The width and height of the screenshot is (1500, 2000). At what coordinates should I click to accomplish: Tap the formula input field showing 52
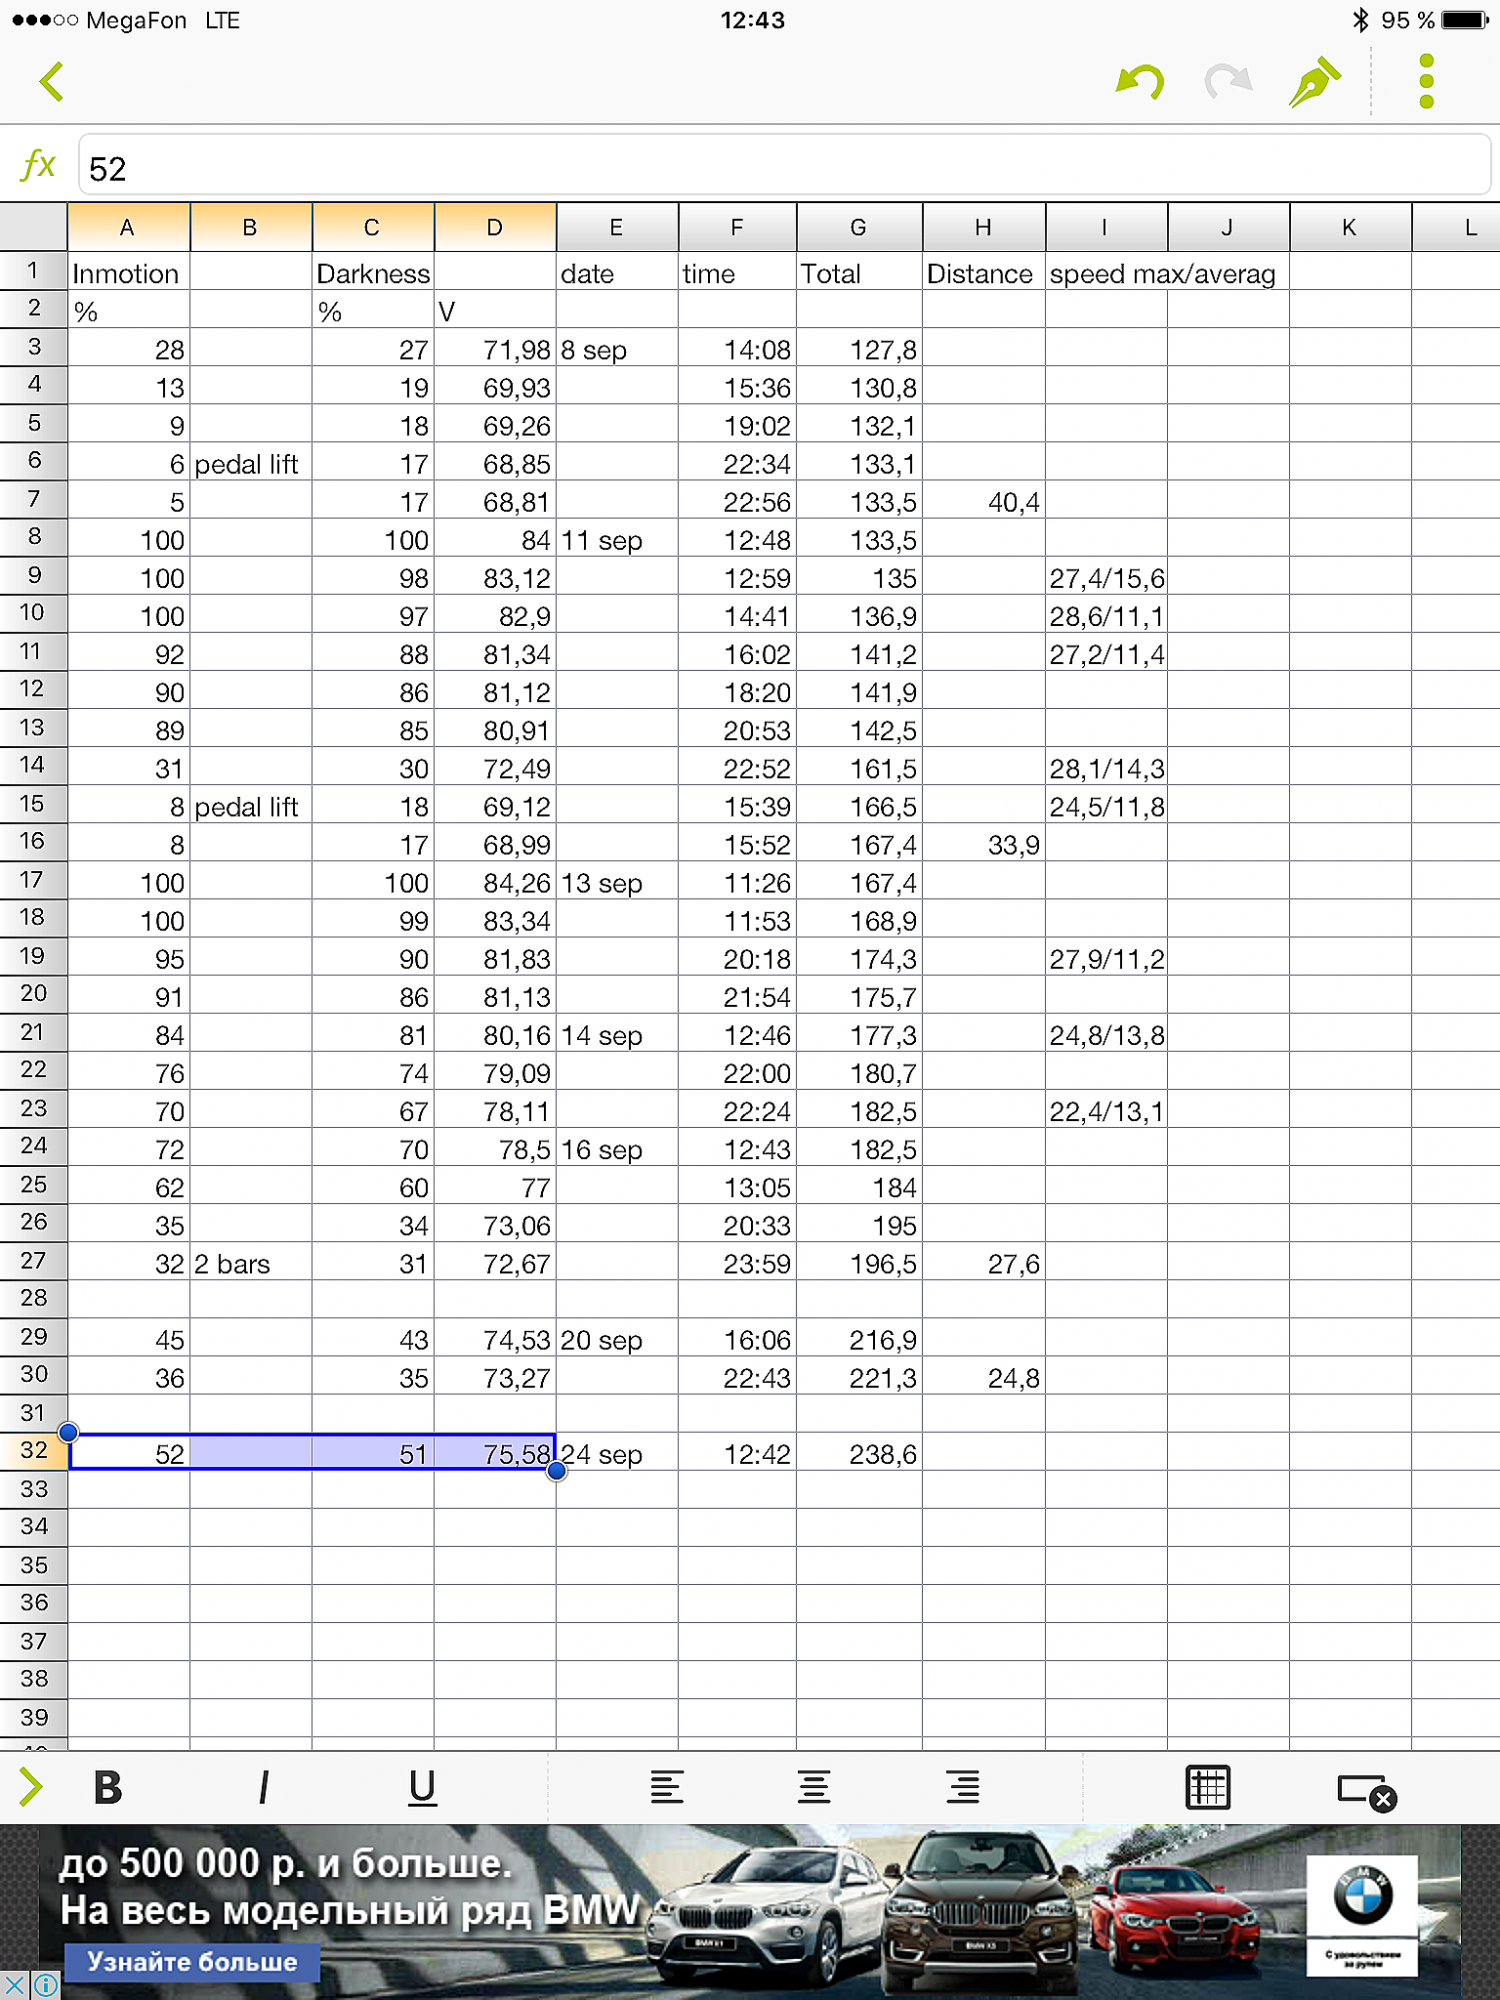(784, 167)
